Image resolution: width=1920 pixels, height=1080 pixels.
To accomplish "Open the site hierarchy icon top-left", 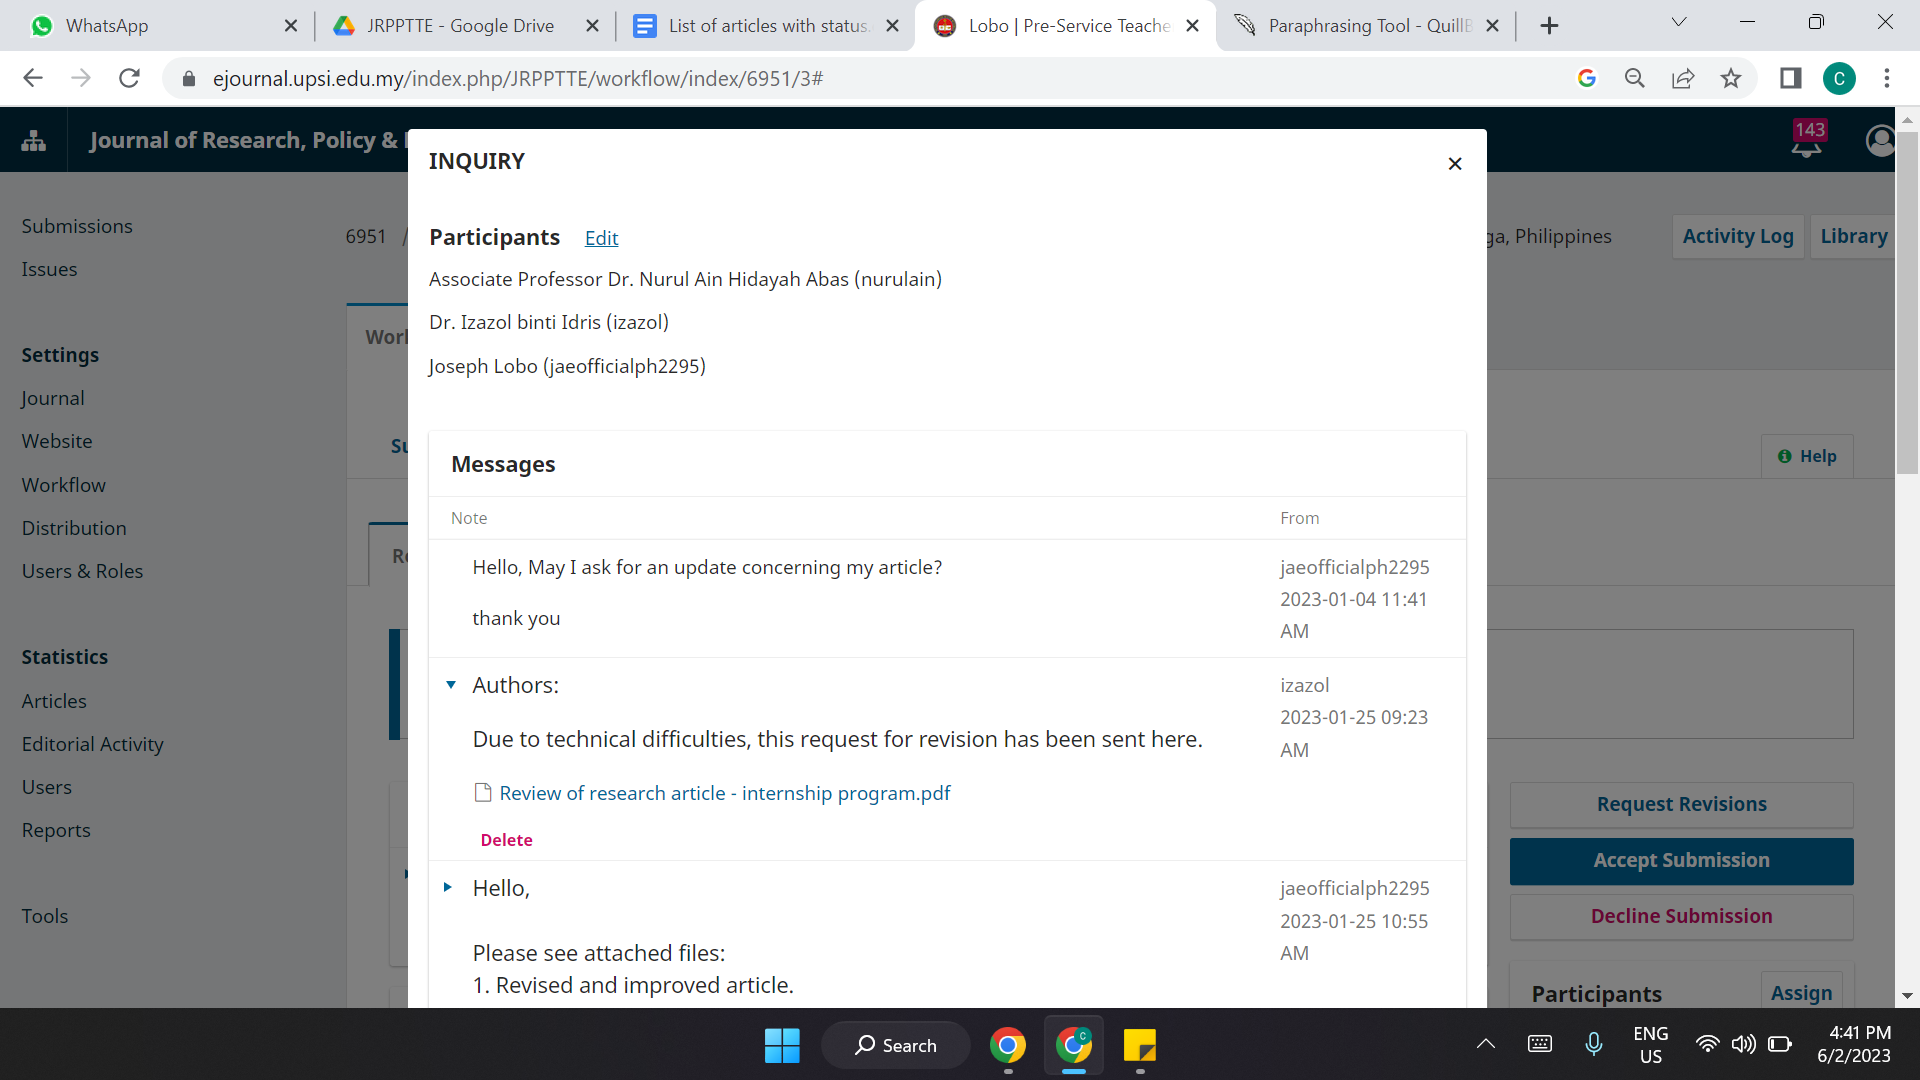I will pyautogui.click(x=33, y=140).
